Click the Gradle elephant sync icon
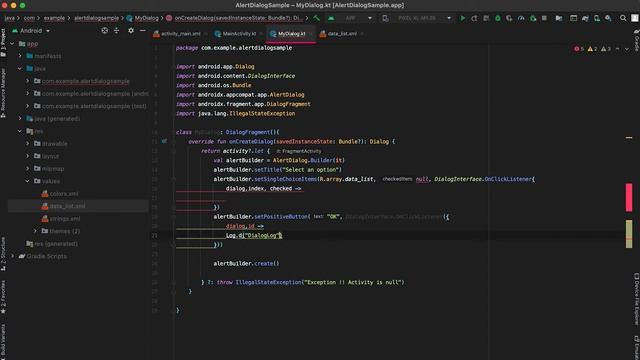640x360 pixels. point(585,18)
